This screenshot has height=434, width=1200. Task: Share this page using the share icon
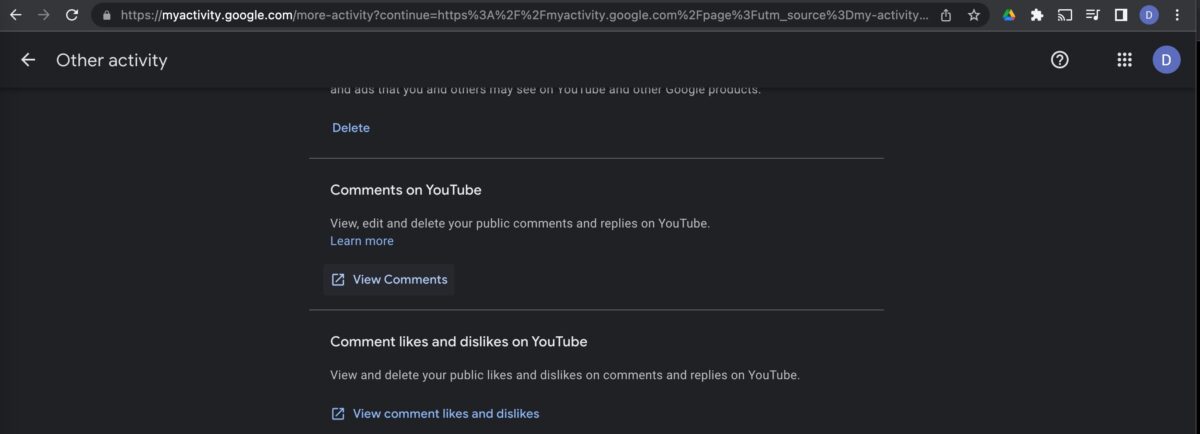[x=945, y=15]
